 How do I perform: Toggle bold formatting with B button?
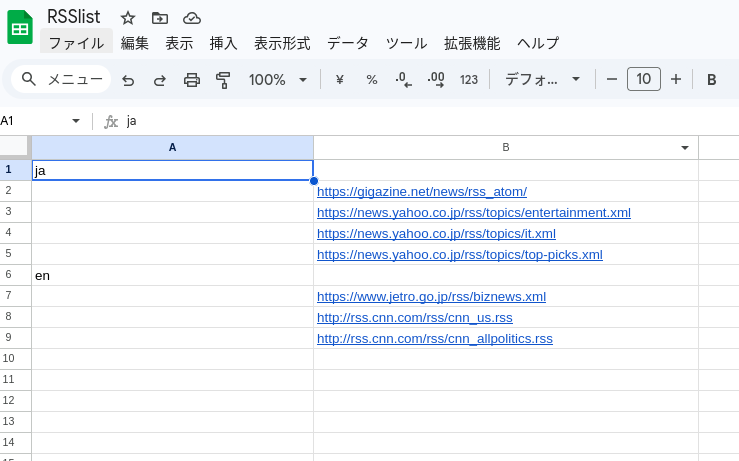coord(712,80)
